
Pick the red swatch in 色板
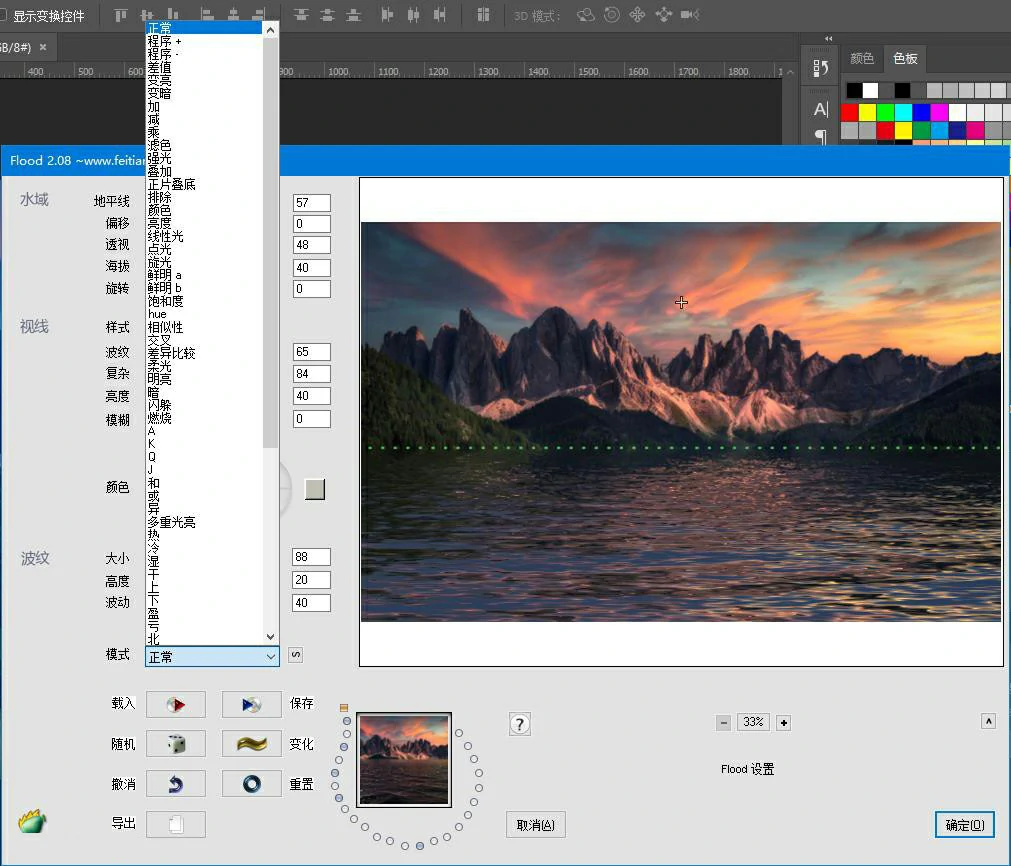[x=850, y=112]
